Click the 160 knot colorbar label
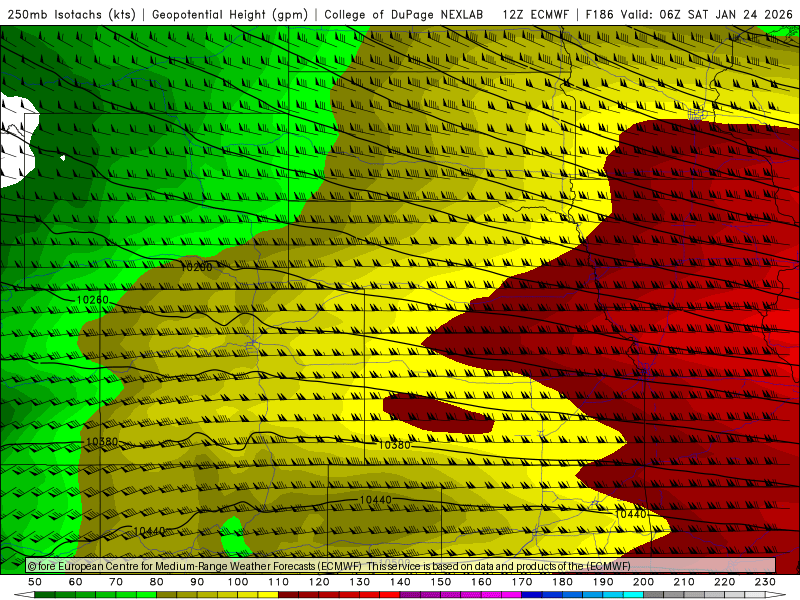The width and height of the screenshot is (800, 600). coord(481,582)
